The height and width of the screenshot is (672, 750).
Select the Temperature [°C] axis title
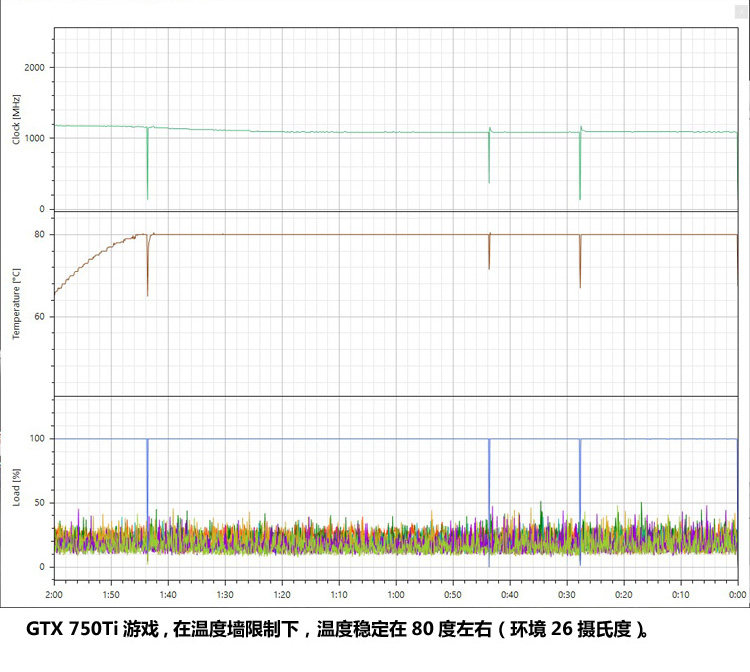(x=16, y=304)
